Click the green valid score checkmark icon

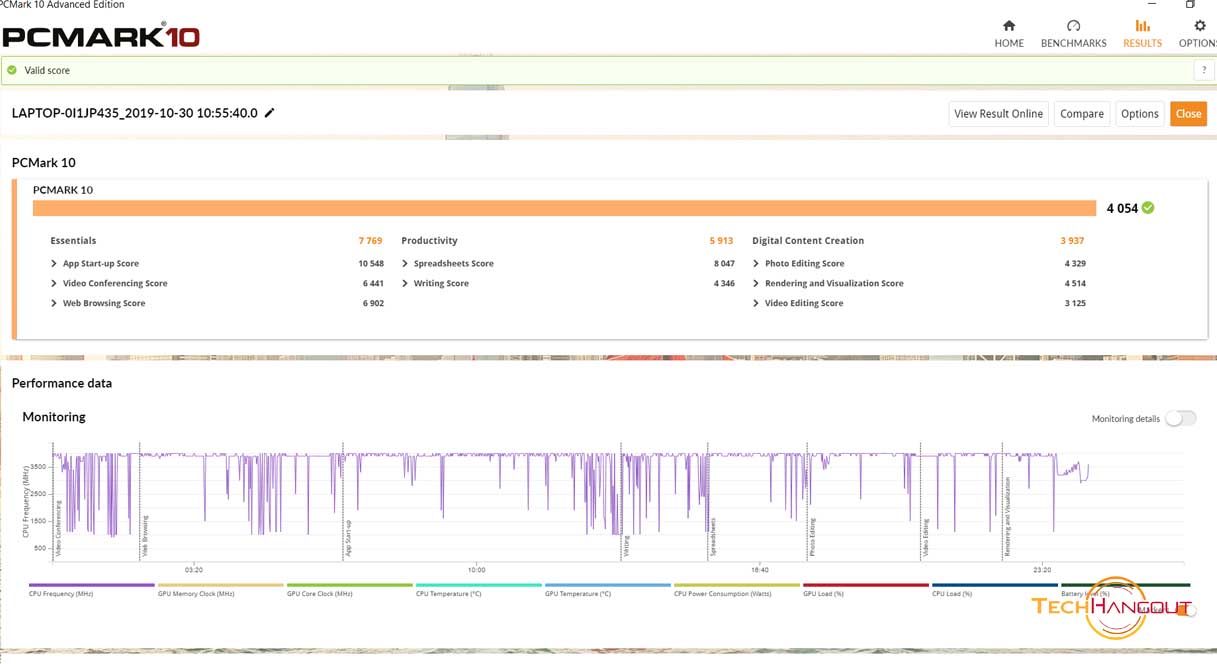pyautogui.click(x=12, y=70)
